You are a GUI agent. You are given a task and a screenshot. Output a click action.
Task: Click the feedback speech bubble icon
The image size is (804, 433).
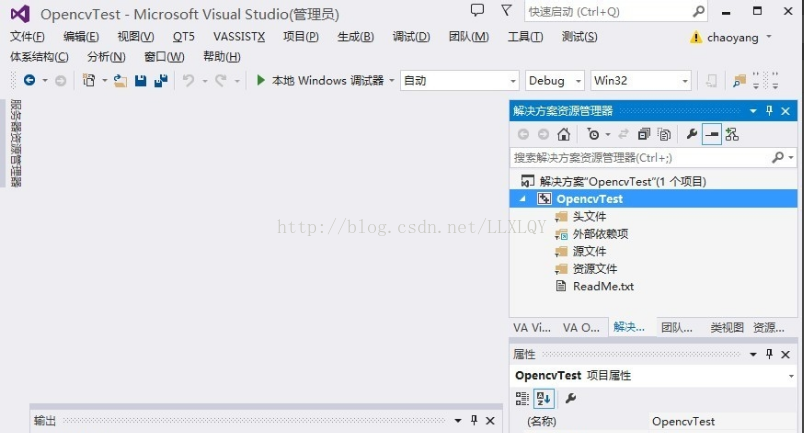477,10
